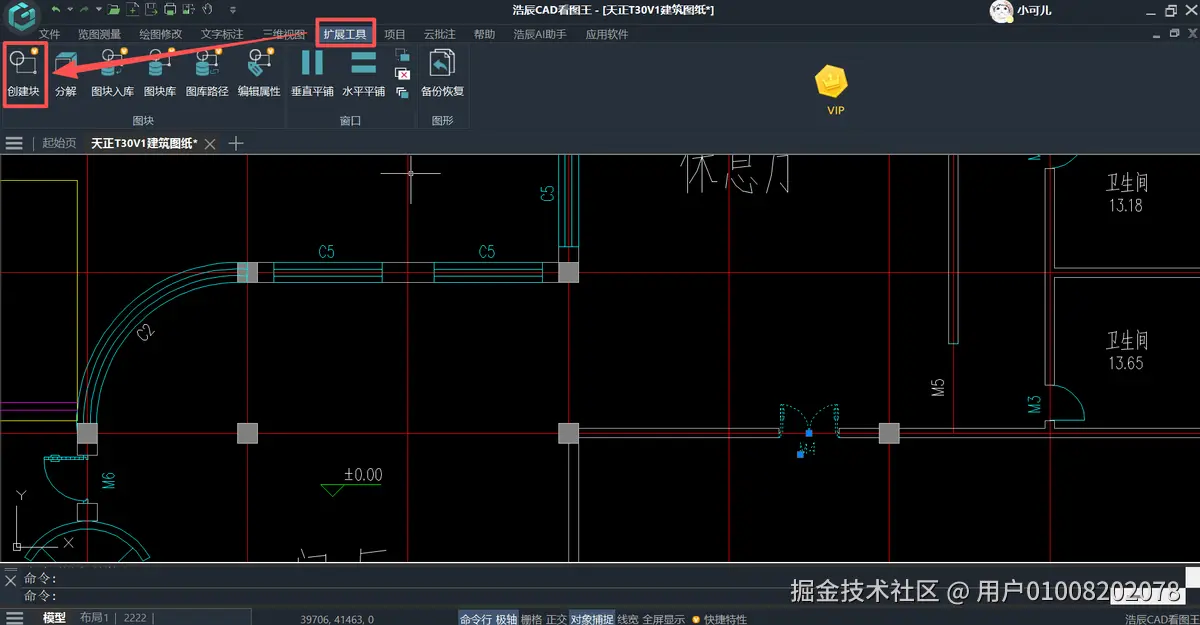Image resolution: width=1200 pixels, height=625 pixels.
Task: Open the 项目 ribbon tab
Action: [395, 34]
